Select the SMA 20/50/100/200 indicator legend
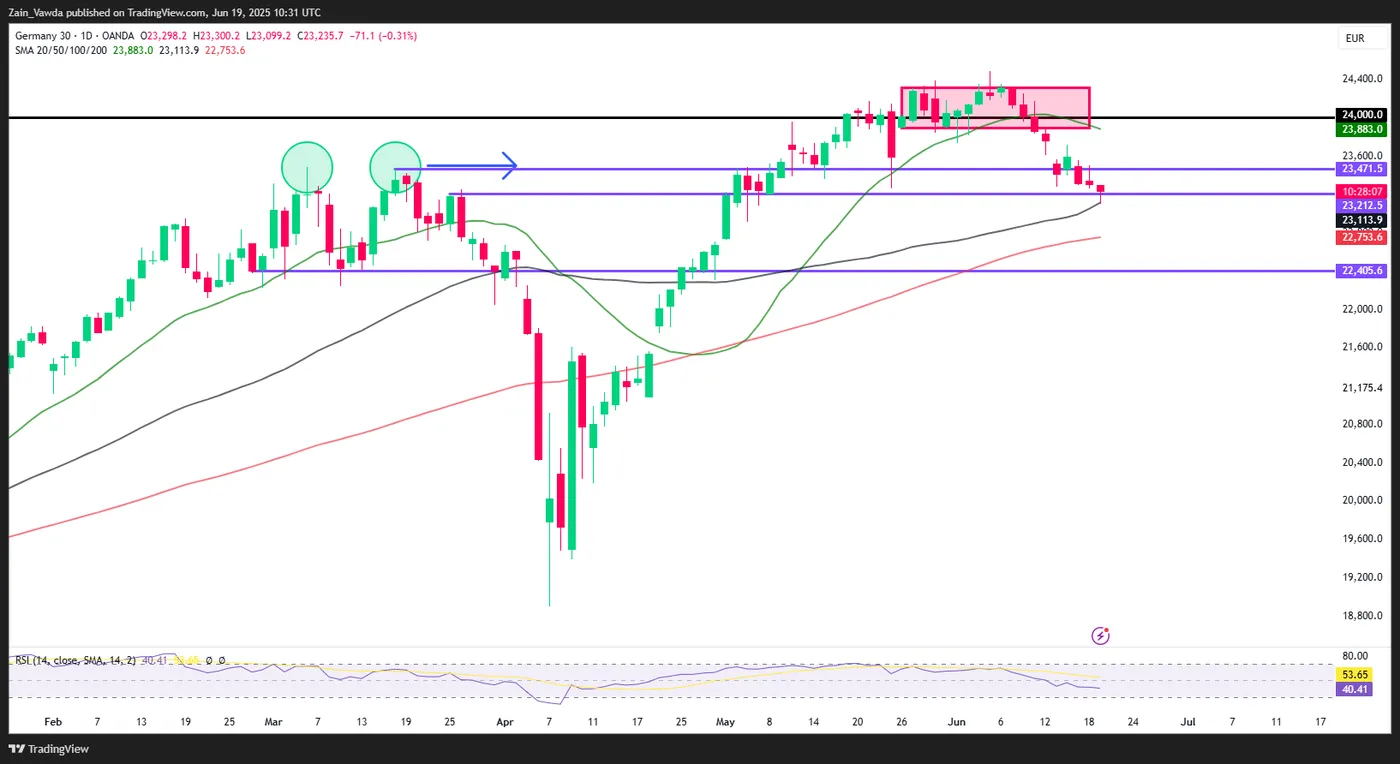This screenshot has height=764, width=1400. tap(63, 50)
